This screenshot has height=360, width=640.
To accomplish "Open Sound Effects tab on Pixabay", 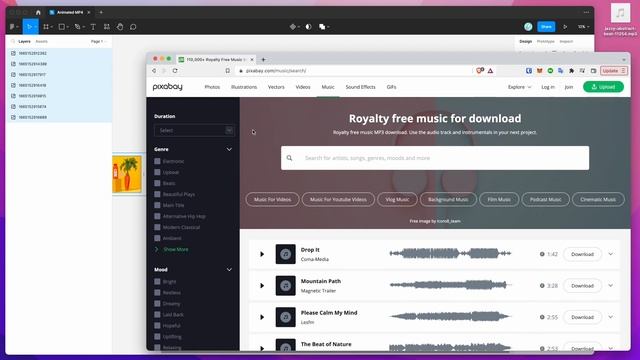I will point(360,87).
